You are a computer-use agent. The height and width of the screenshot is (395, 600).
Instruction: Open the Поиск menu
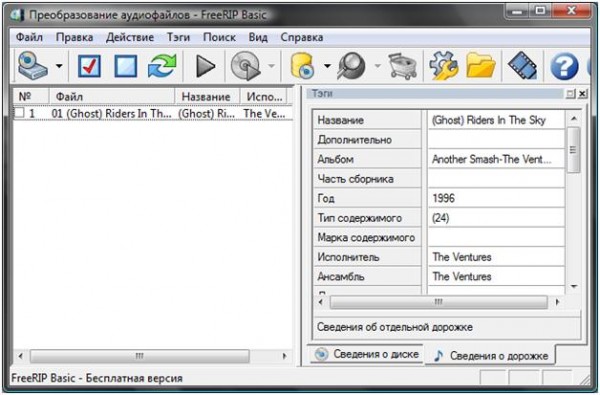click(219, 37)
